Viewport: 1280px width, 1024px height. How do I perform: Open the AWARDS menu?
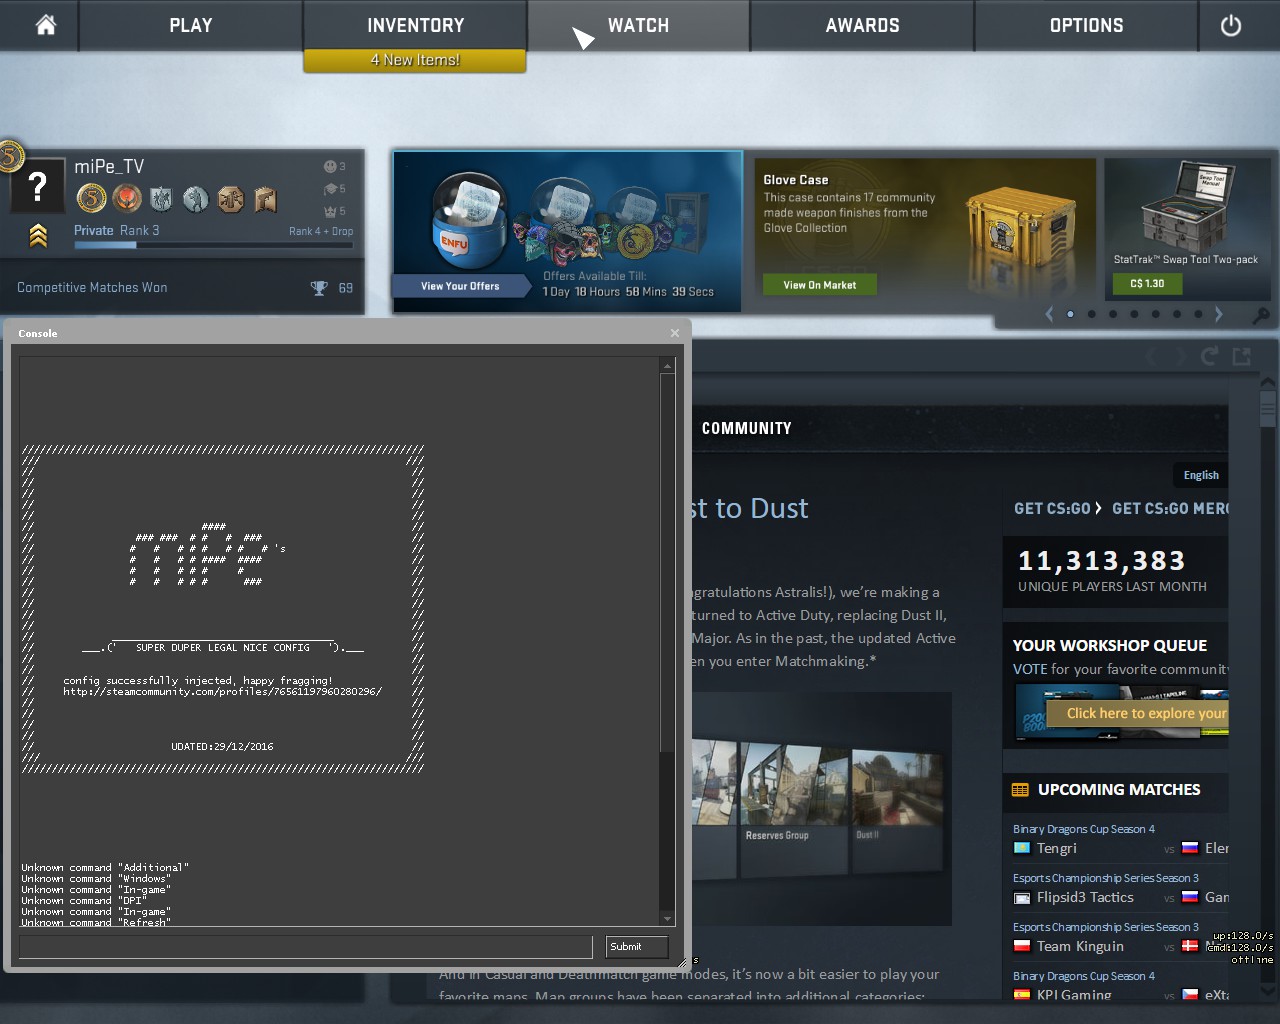coord(862,25)
